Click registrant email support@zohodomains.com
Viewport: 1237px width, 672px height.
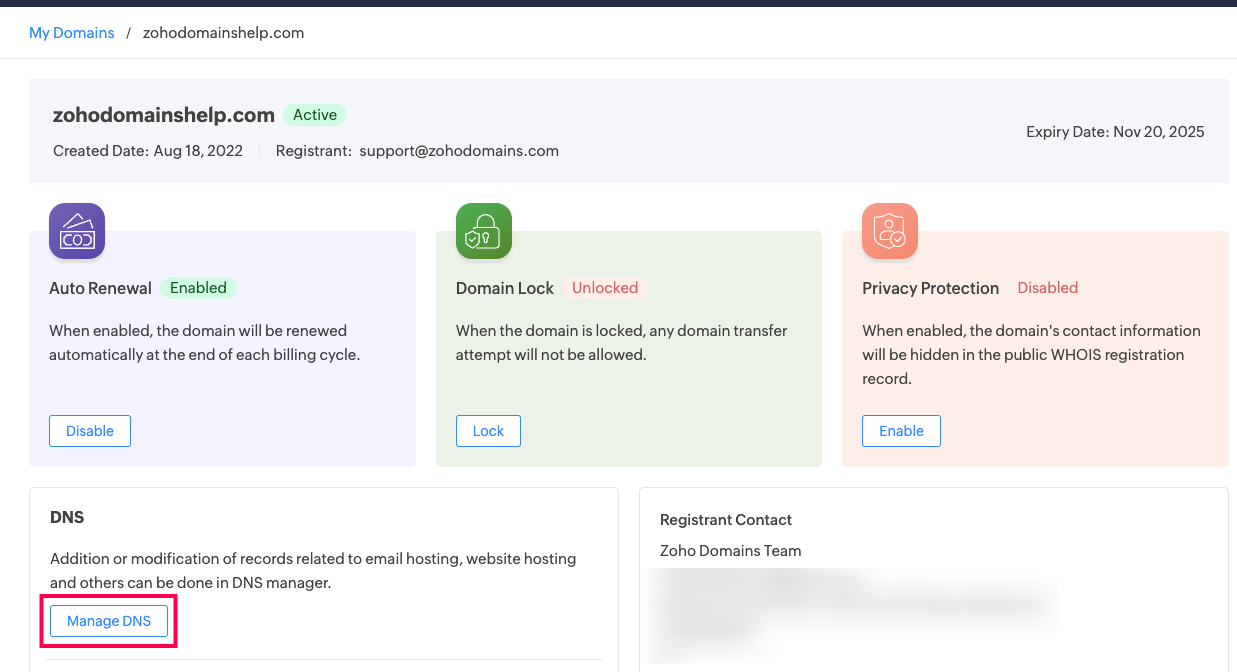point(459,151)
